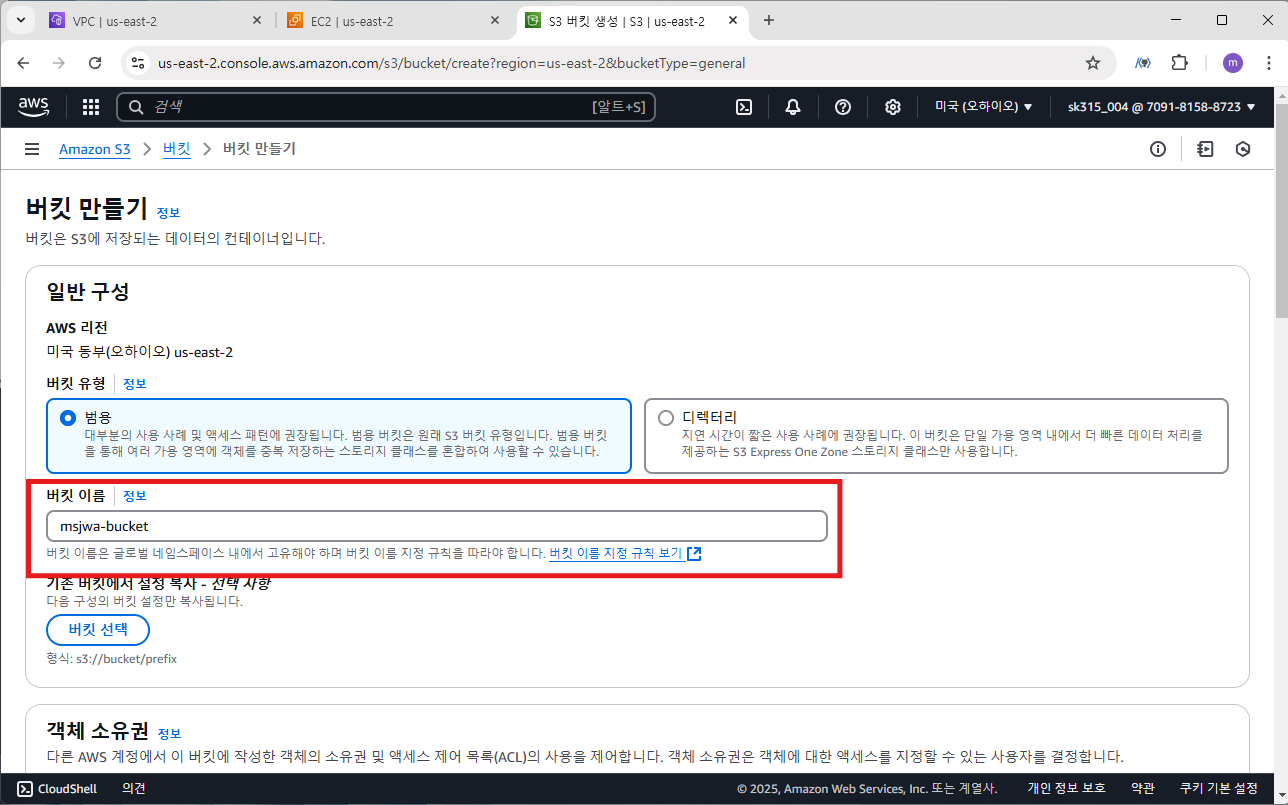Click the browser address bar URL
1288x805 pixels.
[x=452, y=63]
